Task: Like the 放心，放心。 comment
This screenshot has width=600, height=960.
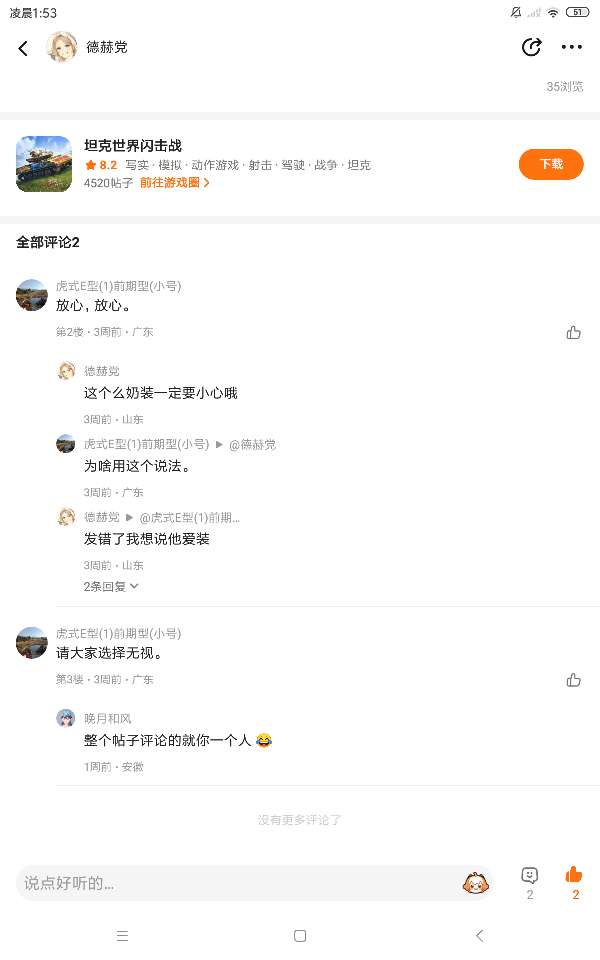Action: [x=573, y=332]
